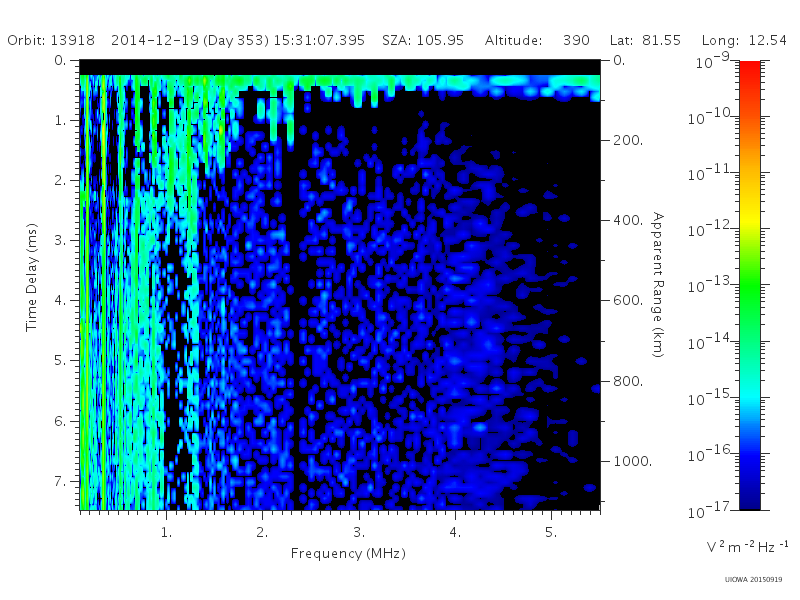Screen dimensions: 800x600
Task: Click the 10^-13 color scale label
Action: pyautogui.click(x=710, y=283)
